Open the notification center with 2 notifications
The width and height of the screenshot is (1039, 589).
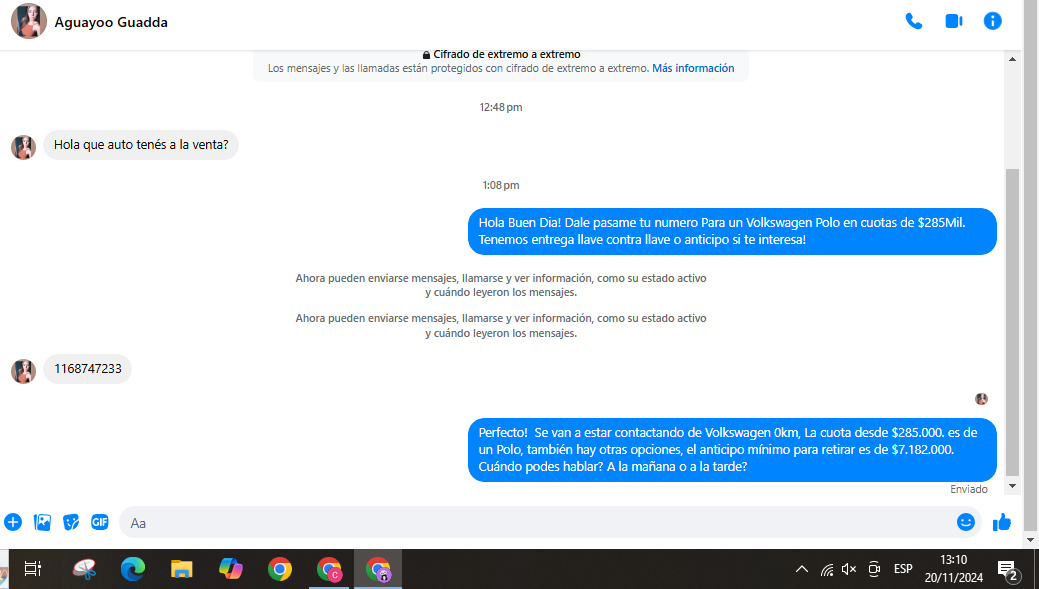tap(1008, 569)
